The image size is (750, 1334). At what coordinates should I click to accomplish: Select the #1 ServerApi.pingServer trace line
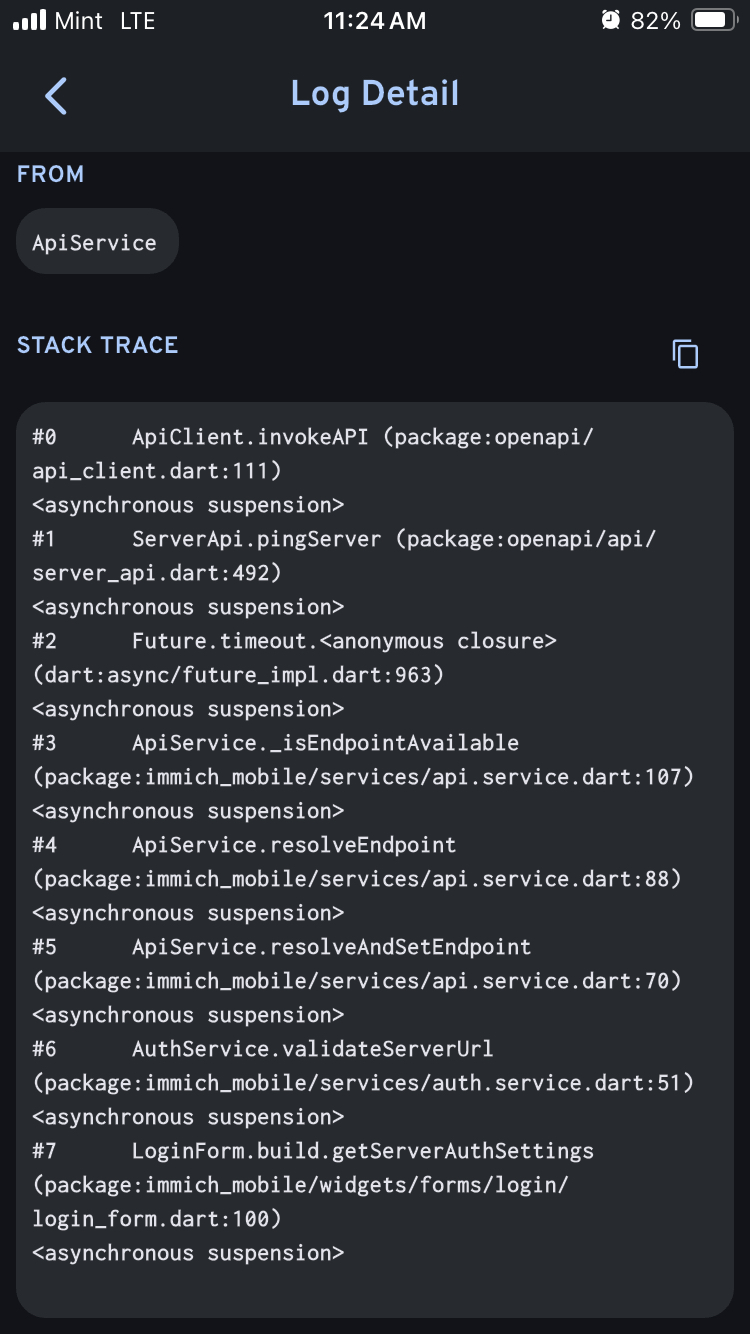pos(344,539)
